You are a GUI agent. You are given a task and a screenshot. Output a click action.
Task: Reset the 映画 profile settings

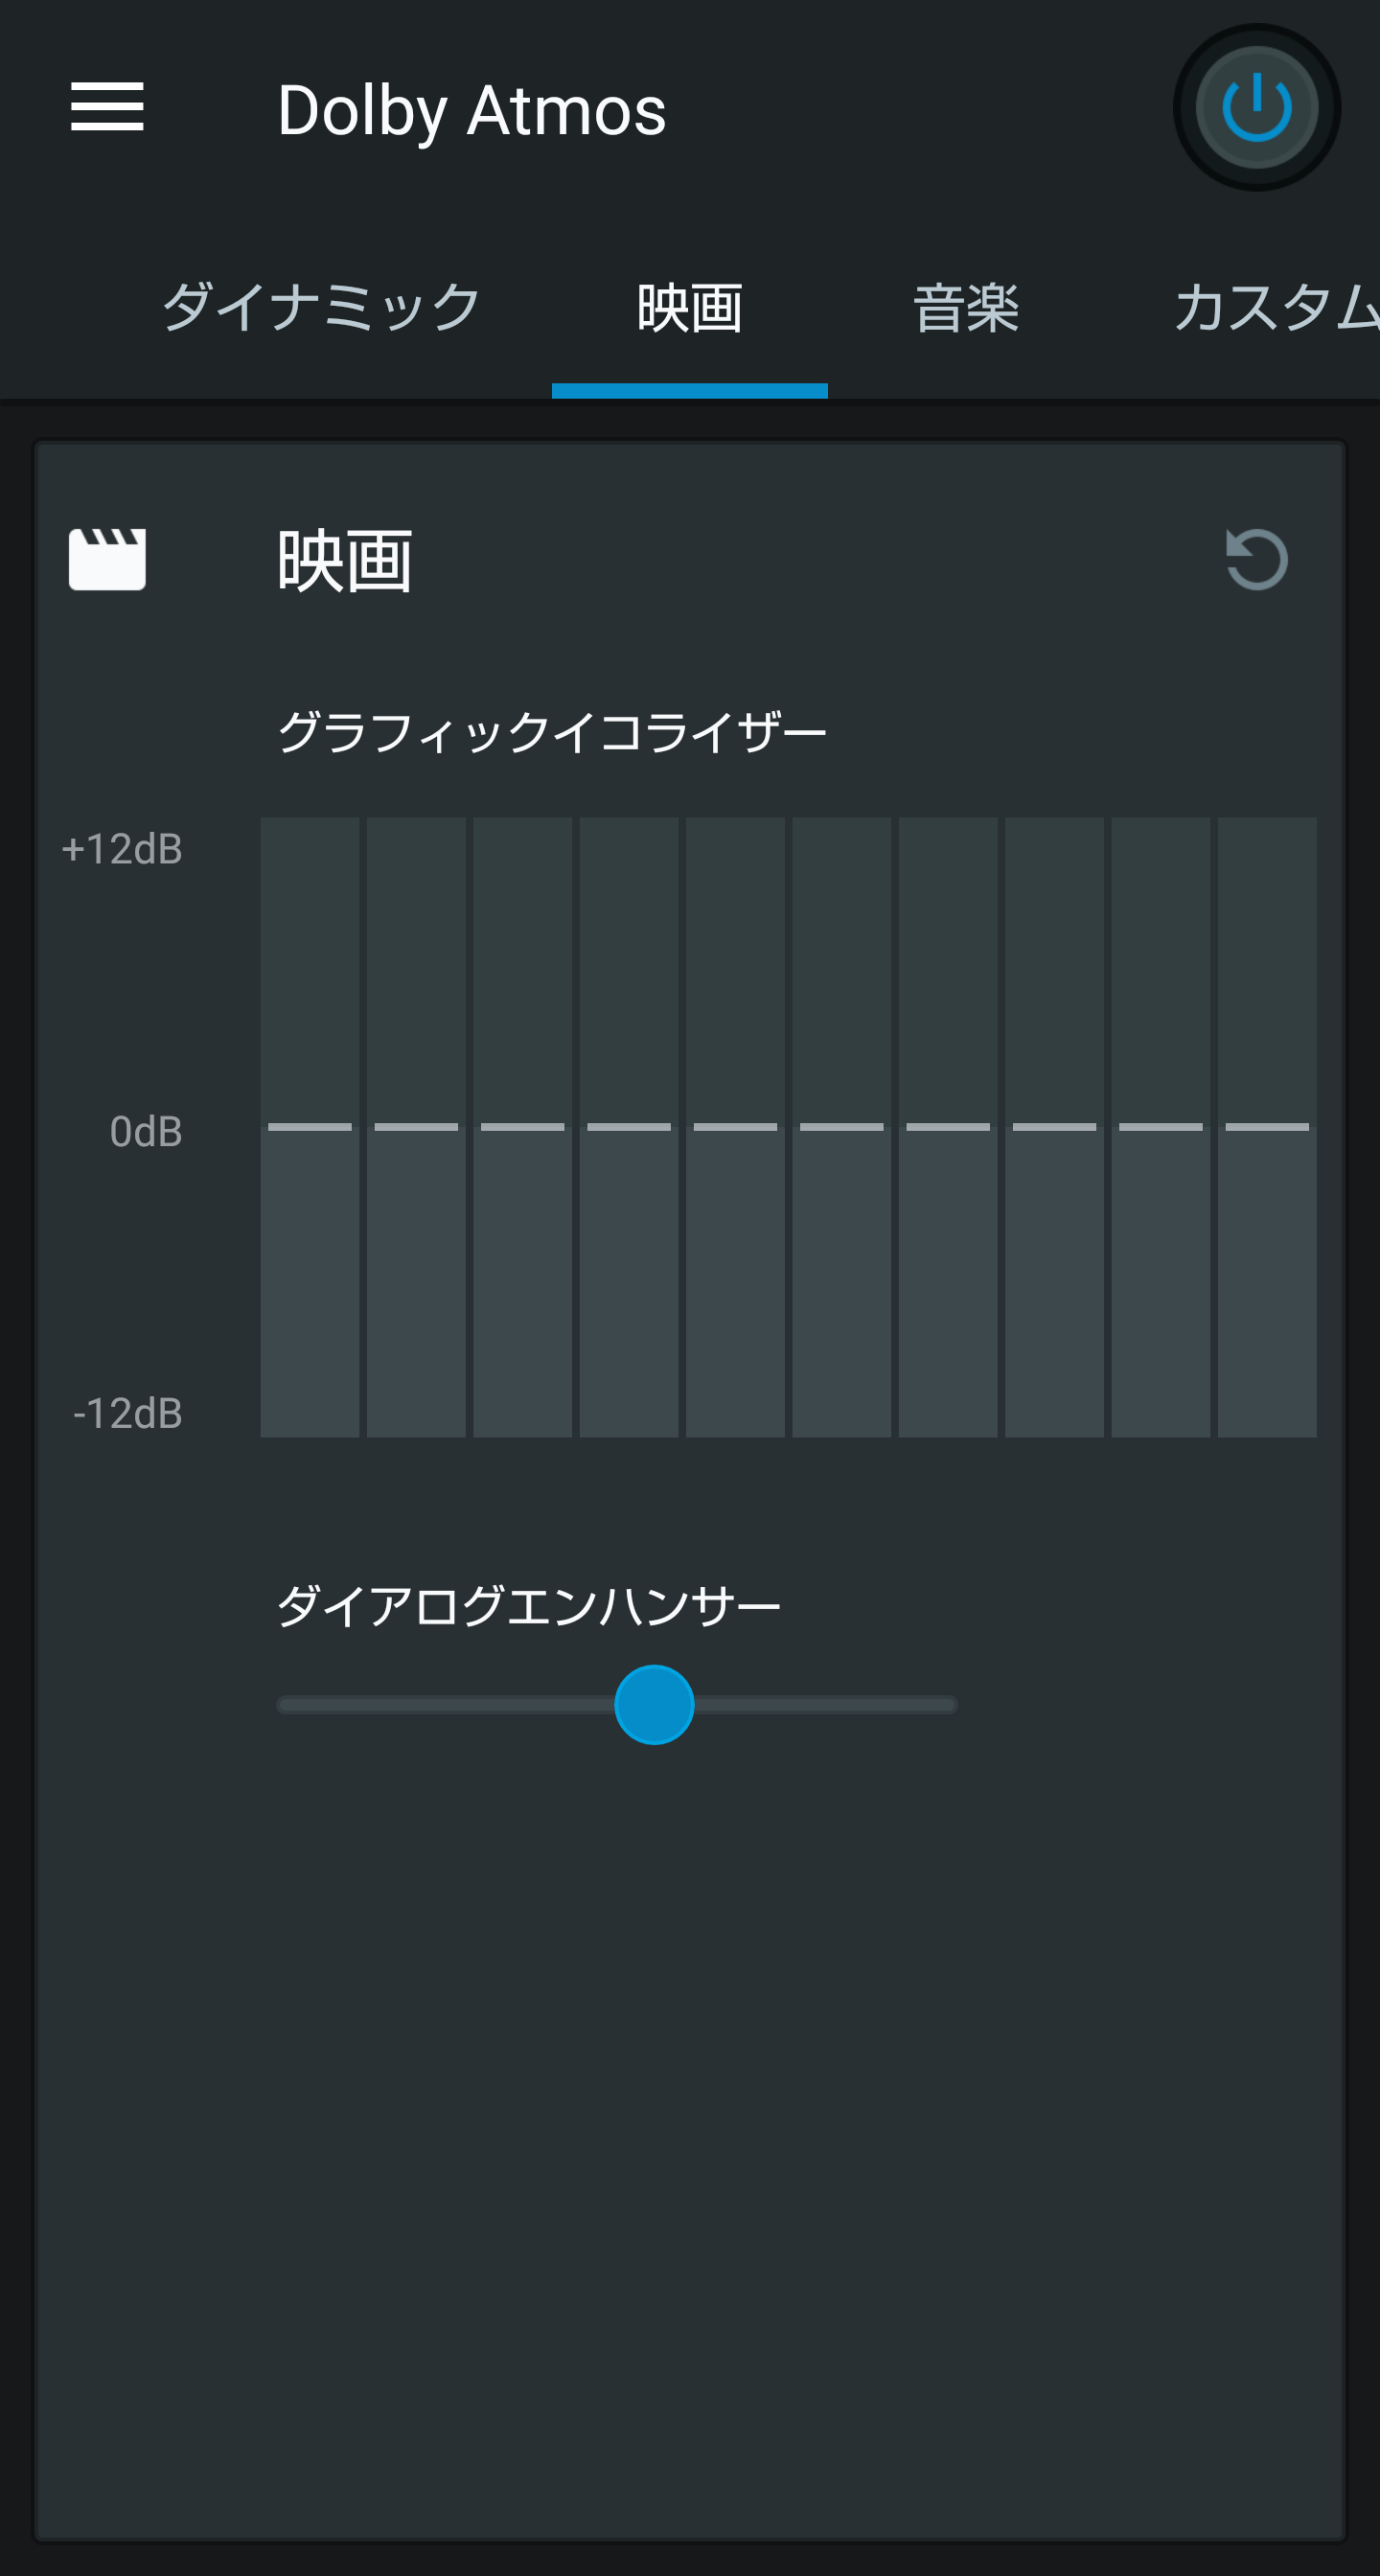[1256, 559]
